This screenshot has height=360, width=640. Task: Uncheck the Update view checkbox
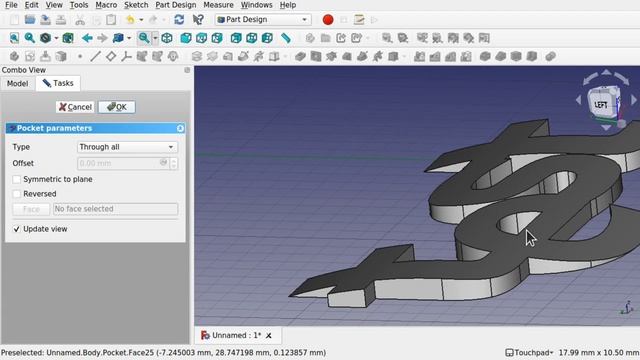pos(16,229)
